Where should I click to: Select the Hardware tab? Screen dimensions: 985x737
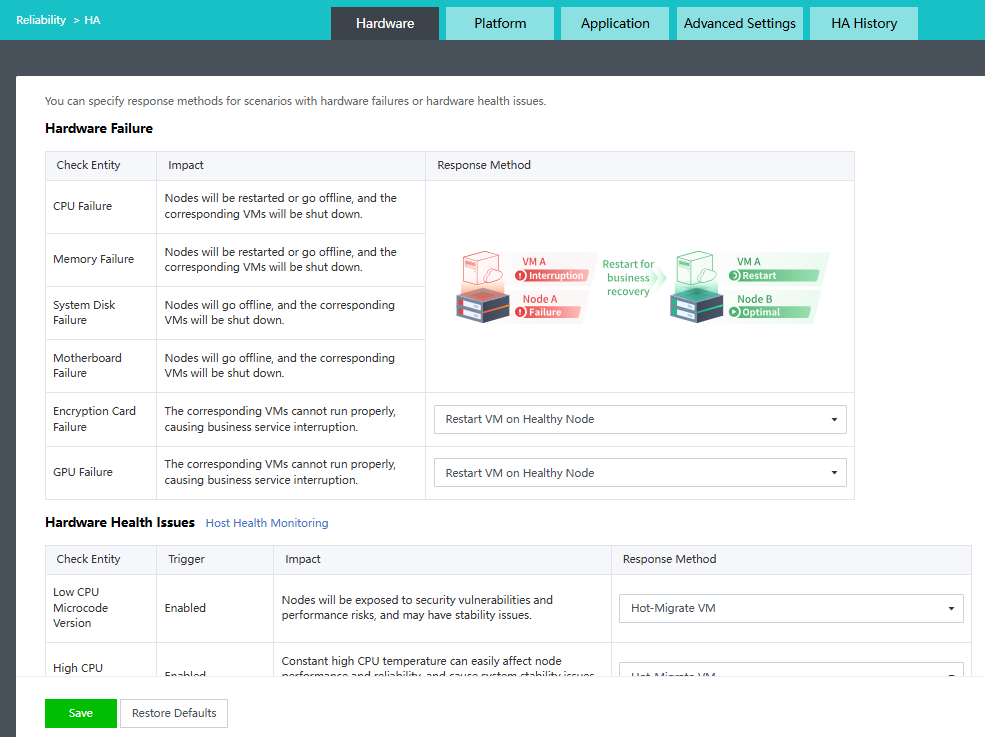[x=385, y=23]
